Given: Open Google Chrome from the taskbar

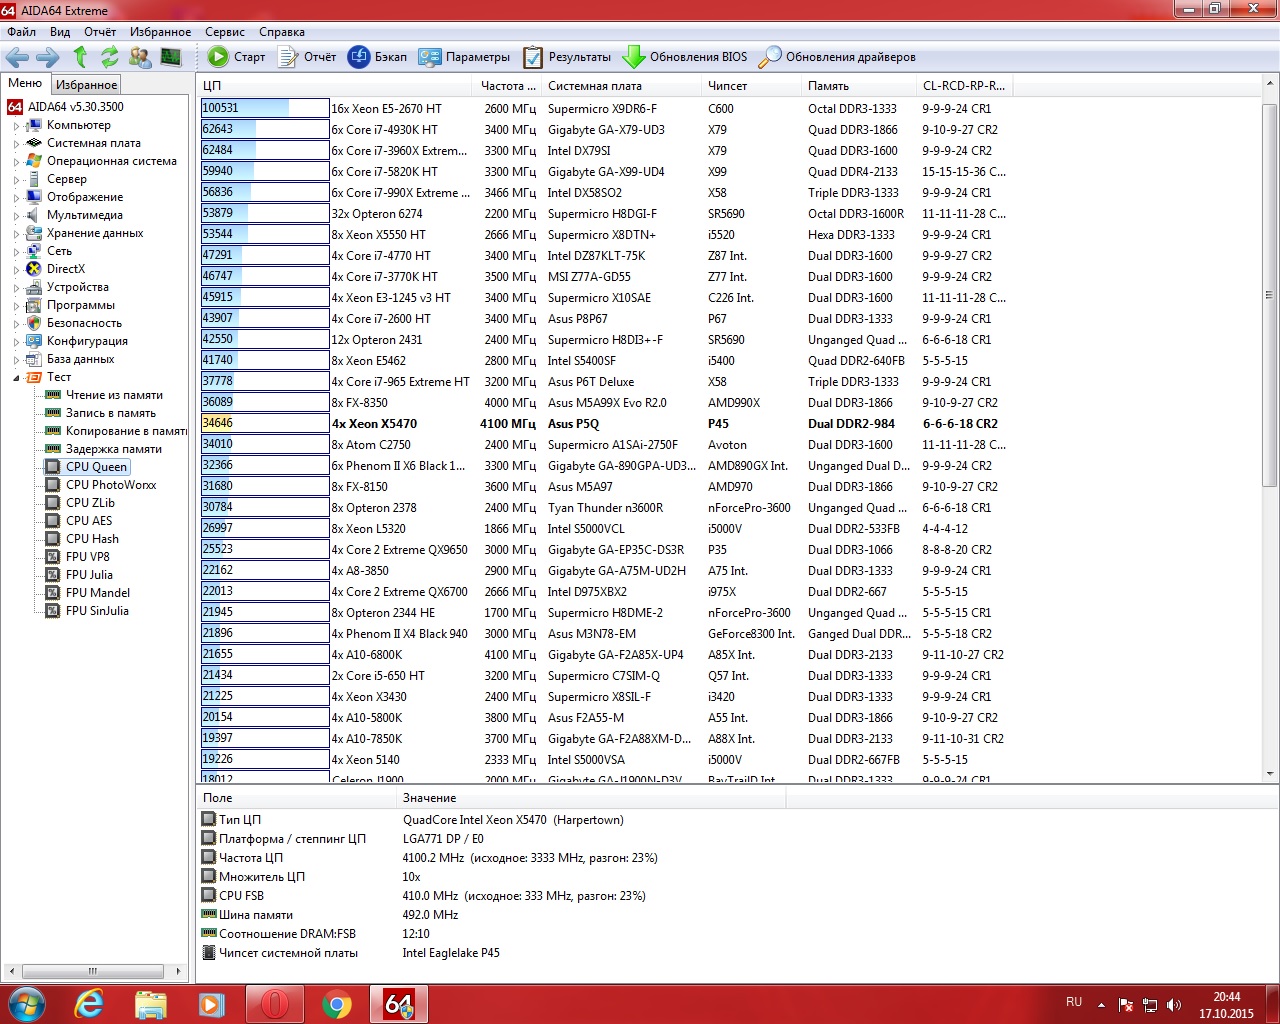Looking at the screenshot, I should click(x=337, y=1004).
